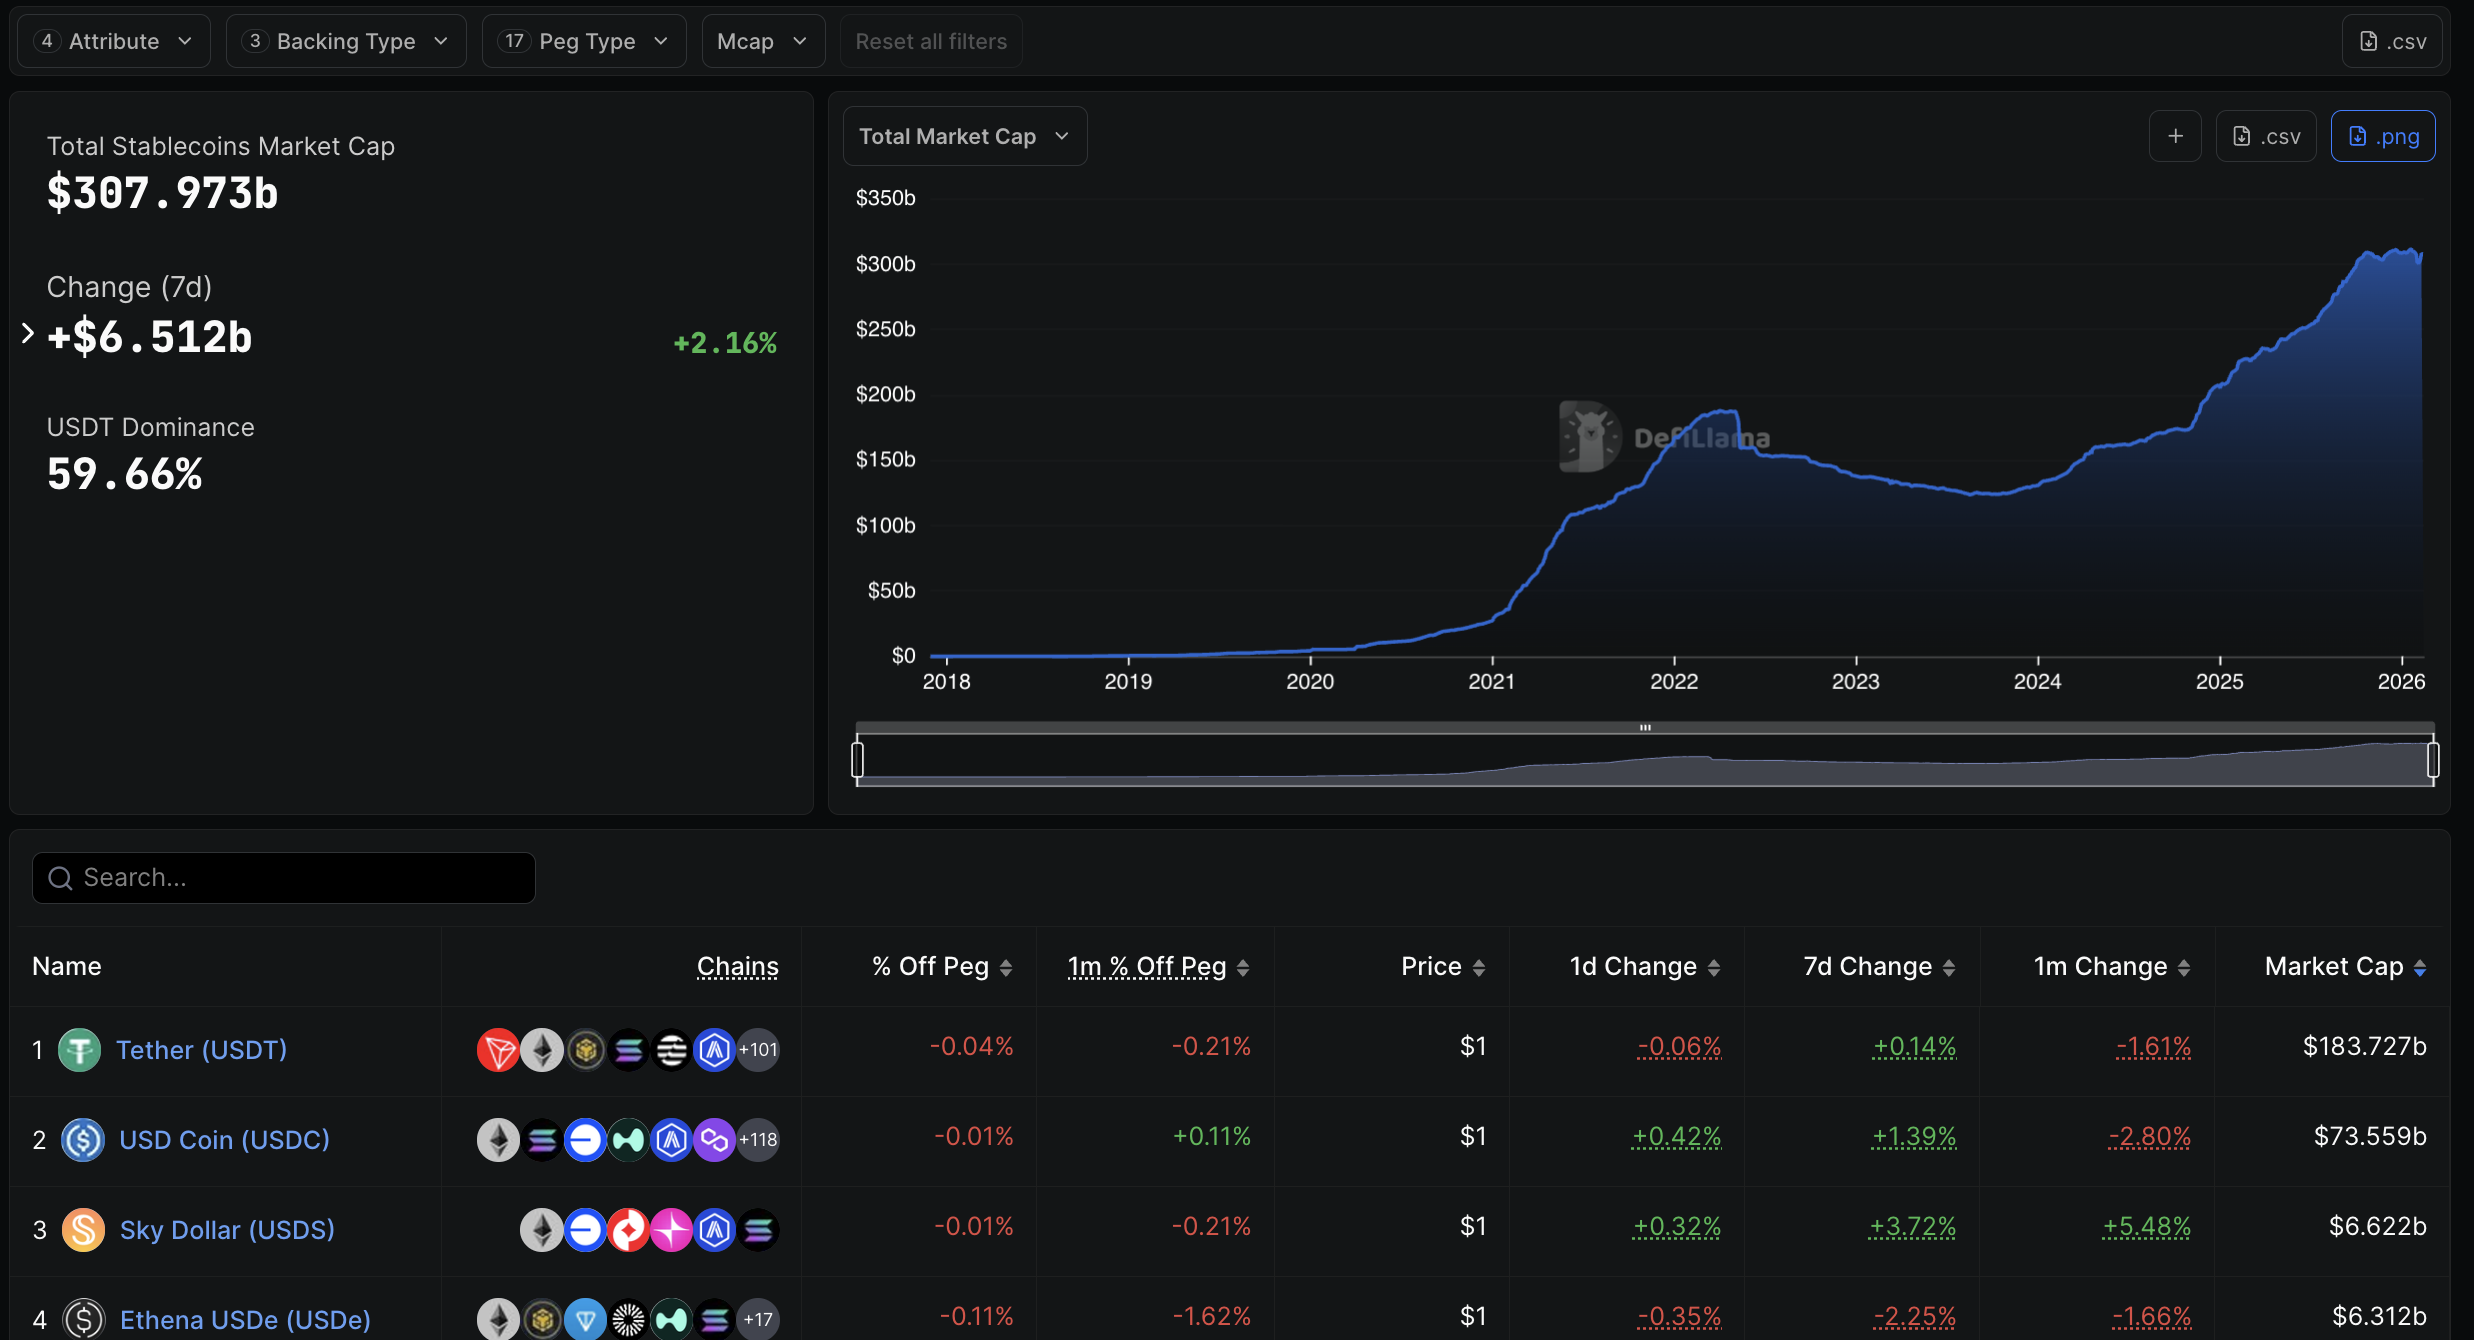Open the Attribute filter dropdown
2474x1340 pixels.
coord(114,41)
